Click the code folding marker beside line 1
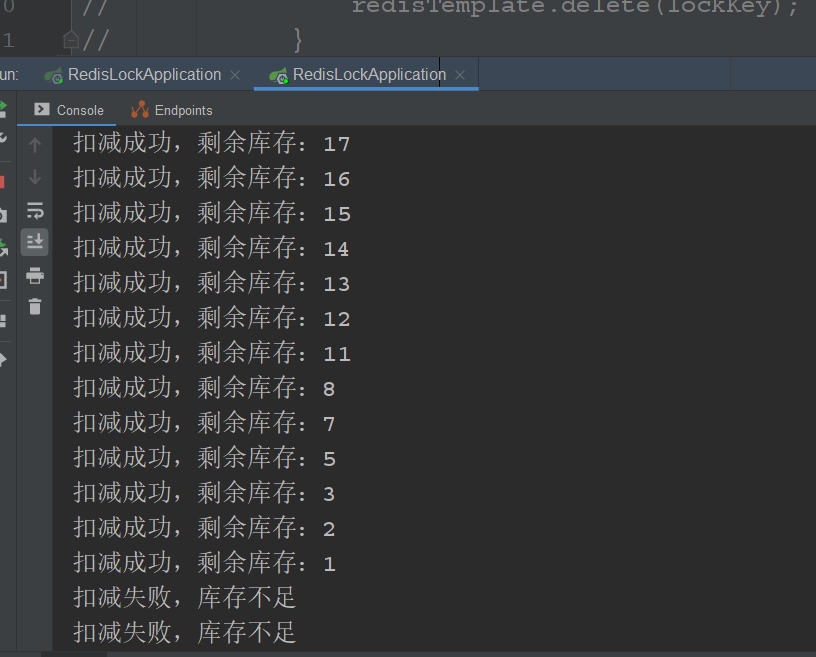The width and height of the screenshot is (816, 657). point(71,40)
